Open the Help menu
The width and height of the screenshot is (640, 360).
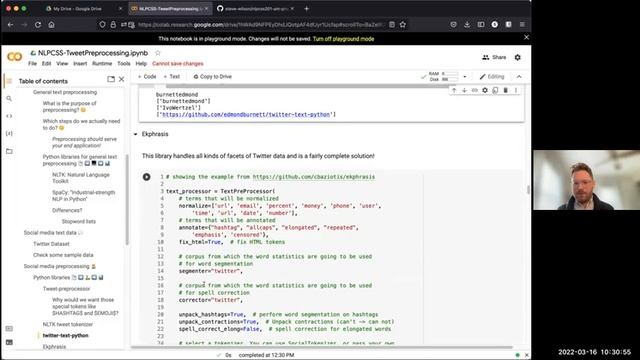[x=141, y=64]
